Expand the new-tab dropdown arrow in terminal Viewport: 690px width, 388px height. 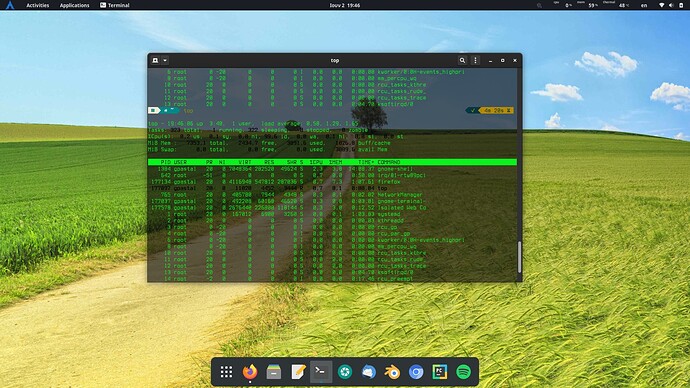[x=165, y=60]
